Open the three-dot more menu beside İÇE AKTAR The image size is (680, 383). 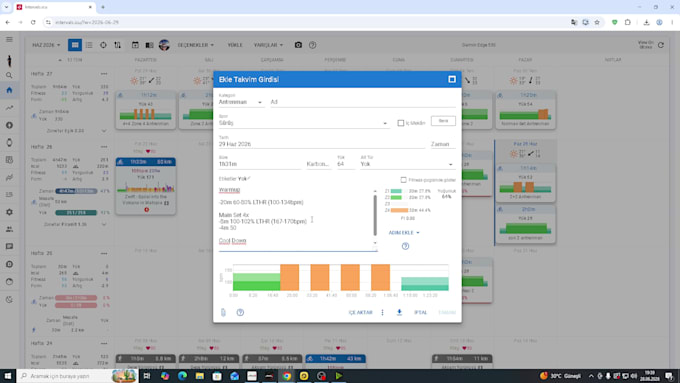click(382, 312)
